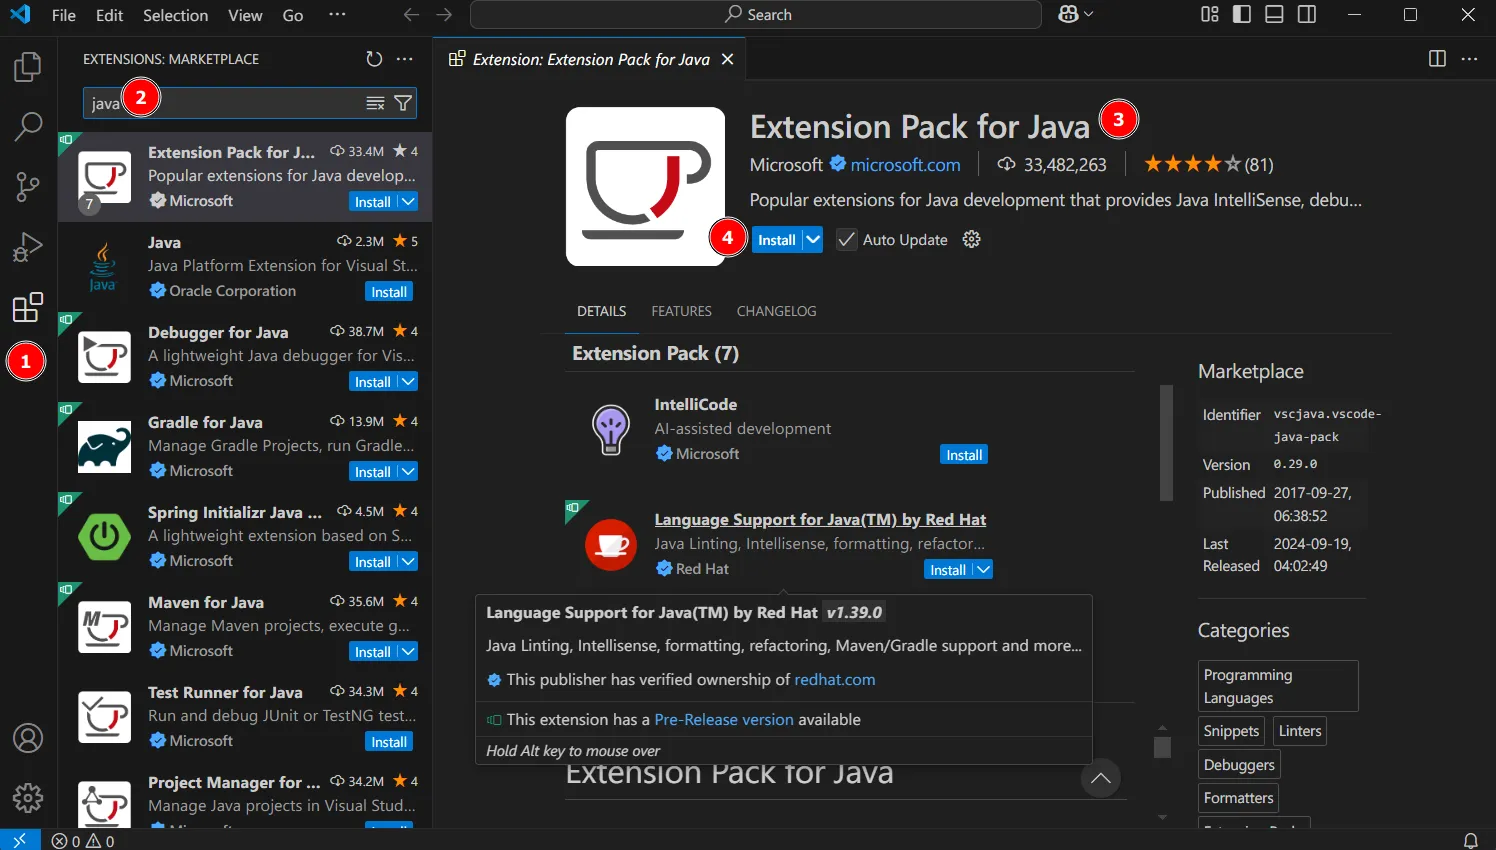Install the IntelliCode extension

(964, 455)
